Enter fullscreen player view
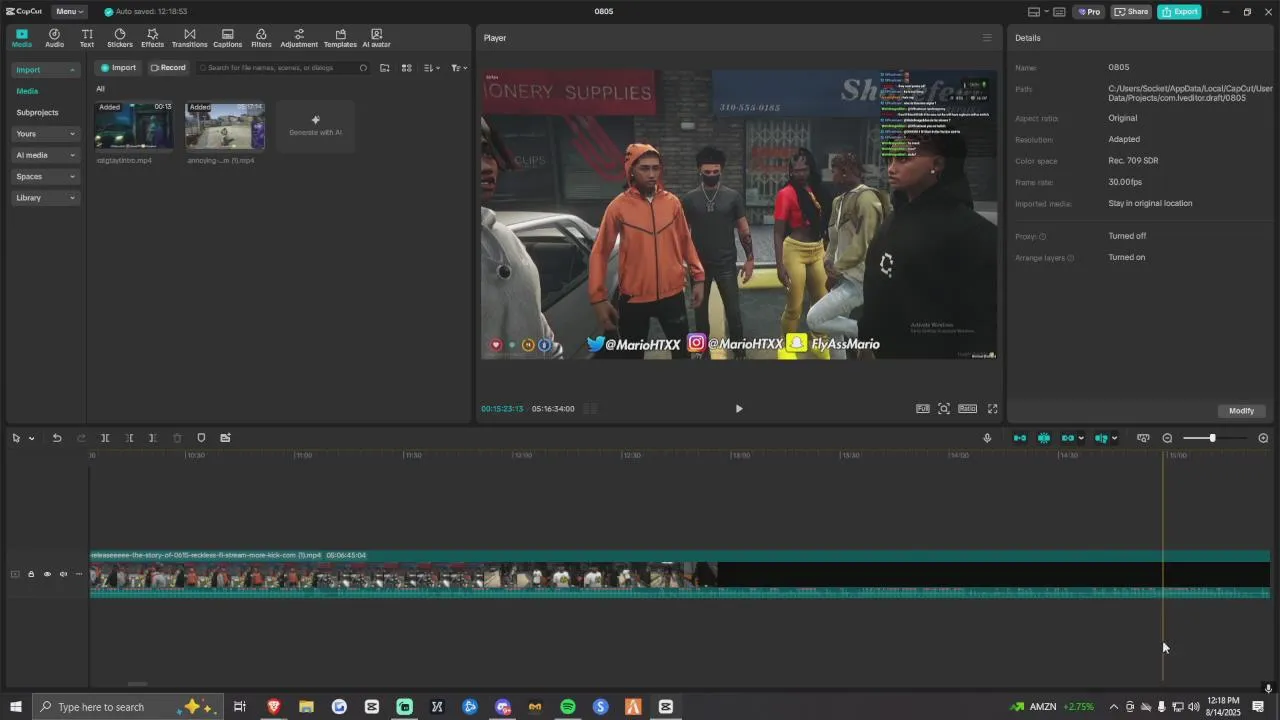 993,409
